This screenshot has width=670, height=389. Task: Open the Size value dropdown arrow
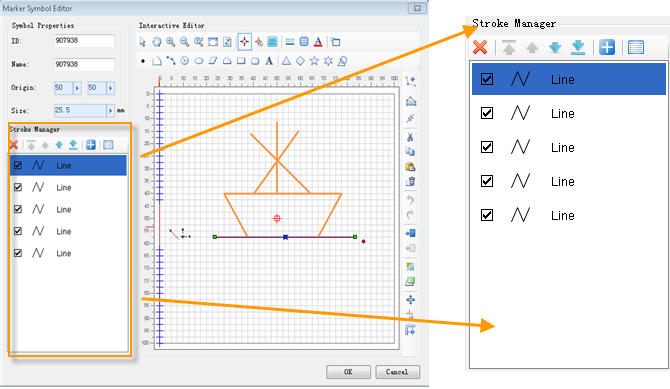110,111
